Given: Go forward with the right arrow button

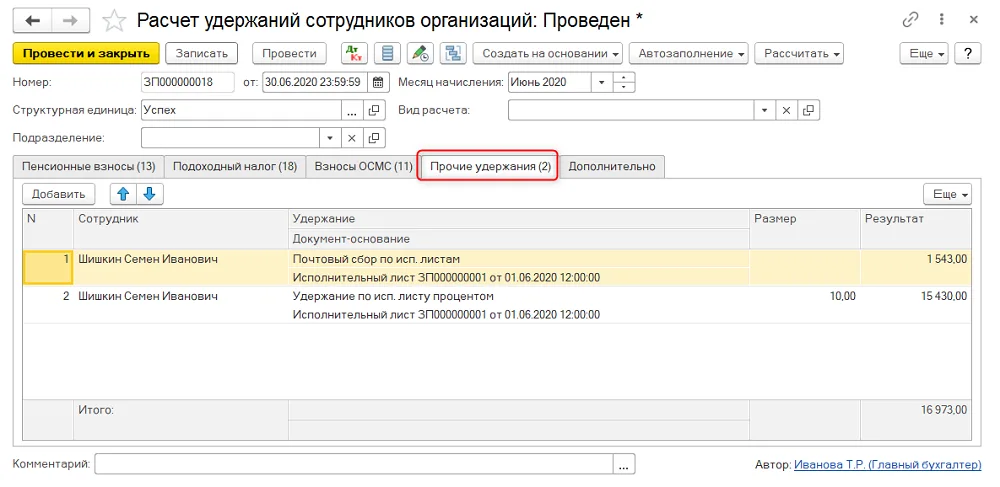Looking at the screenshot, I should click(70, 20).
